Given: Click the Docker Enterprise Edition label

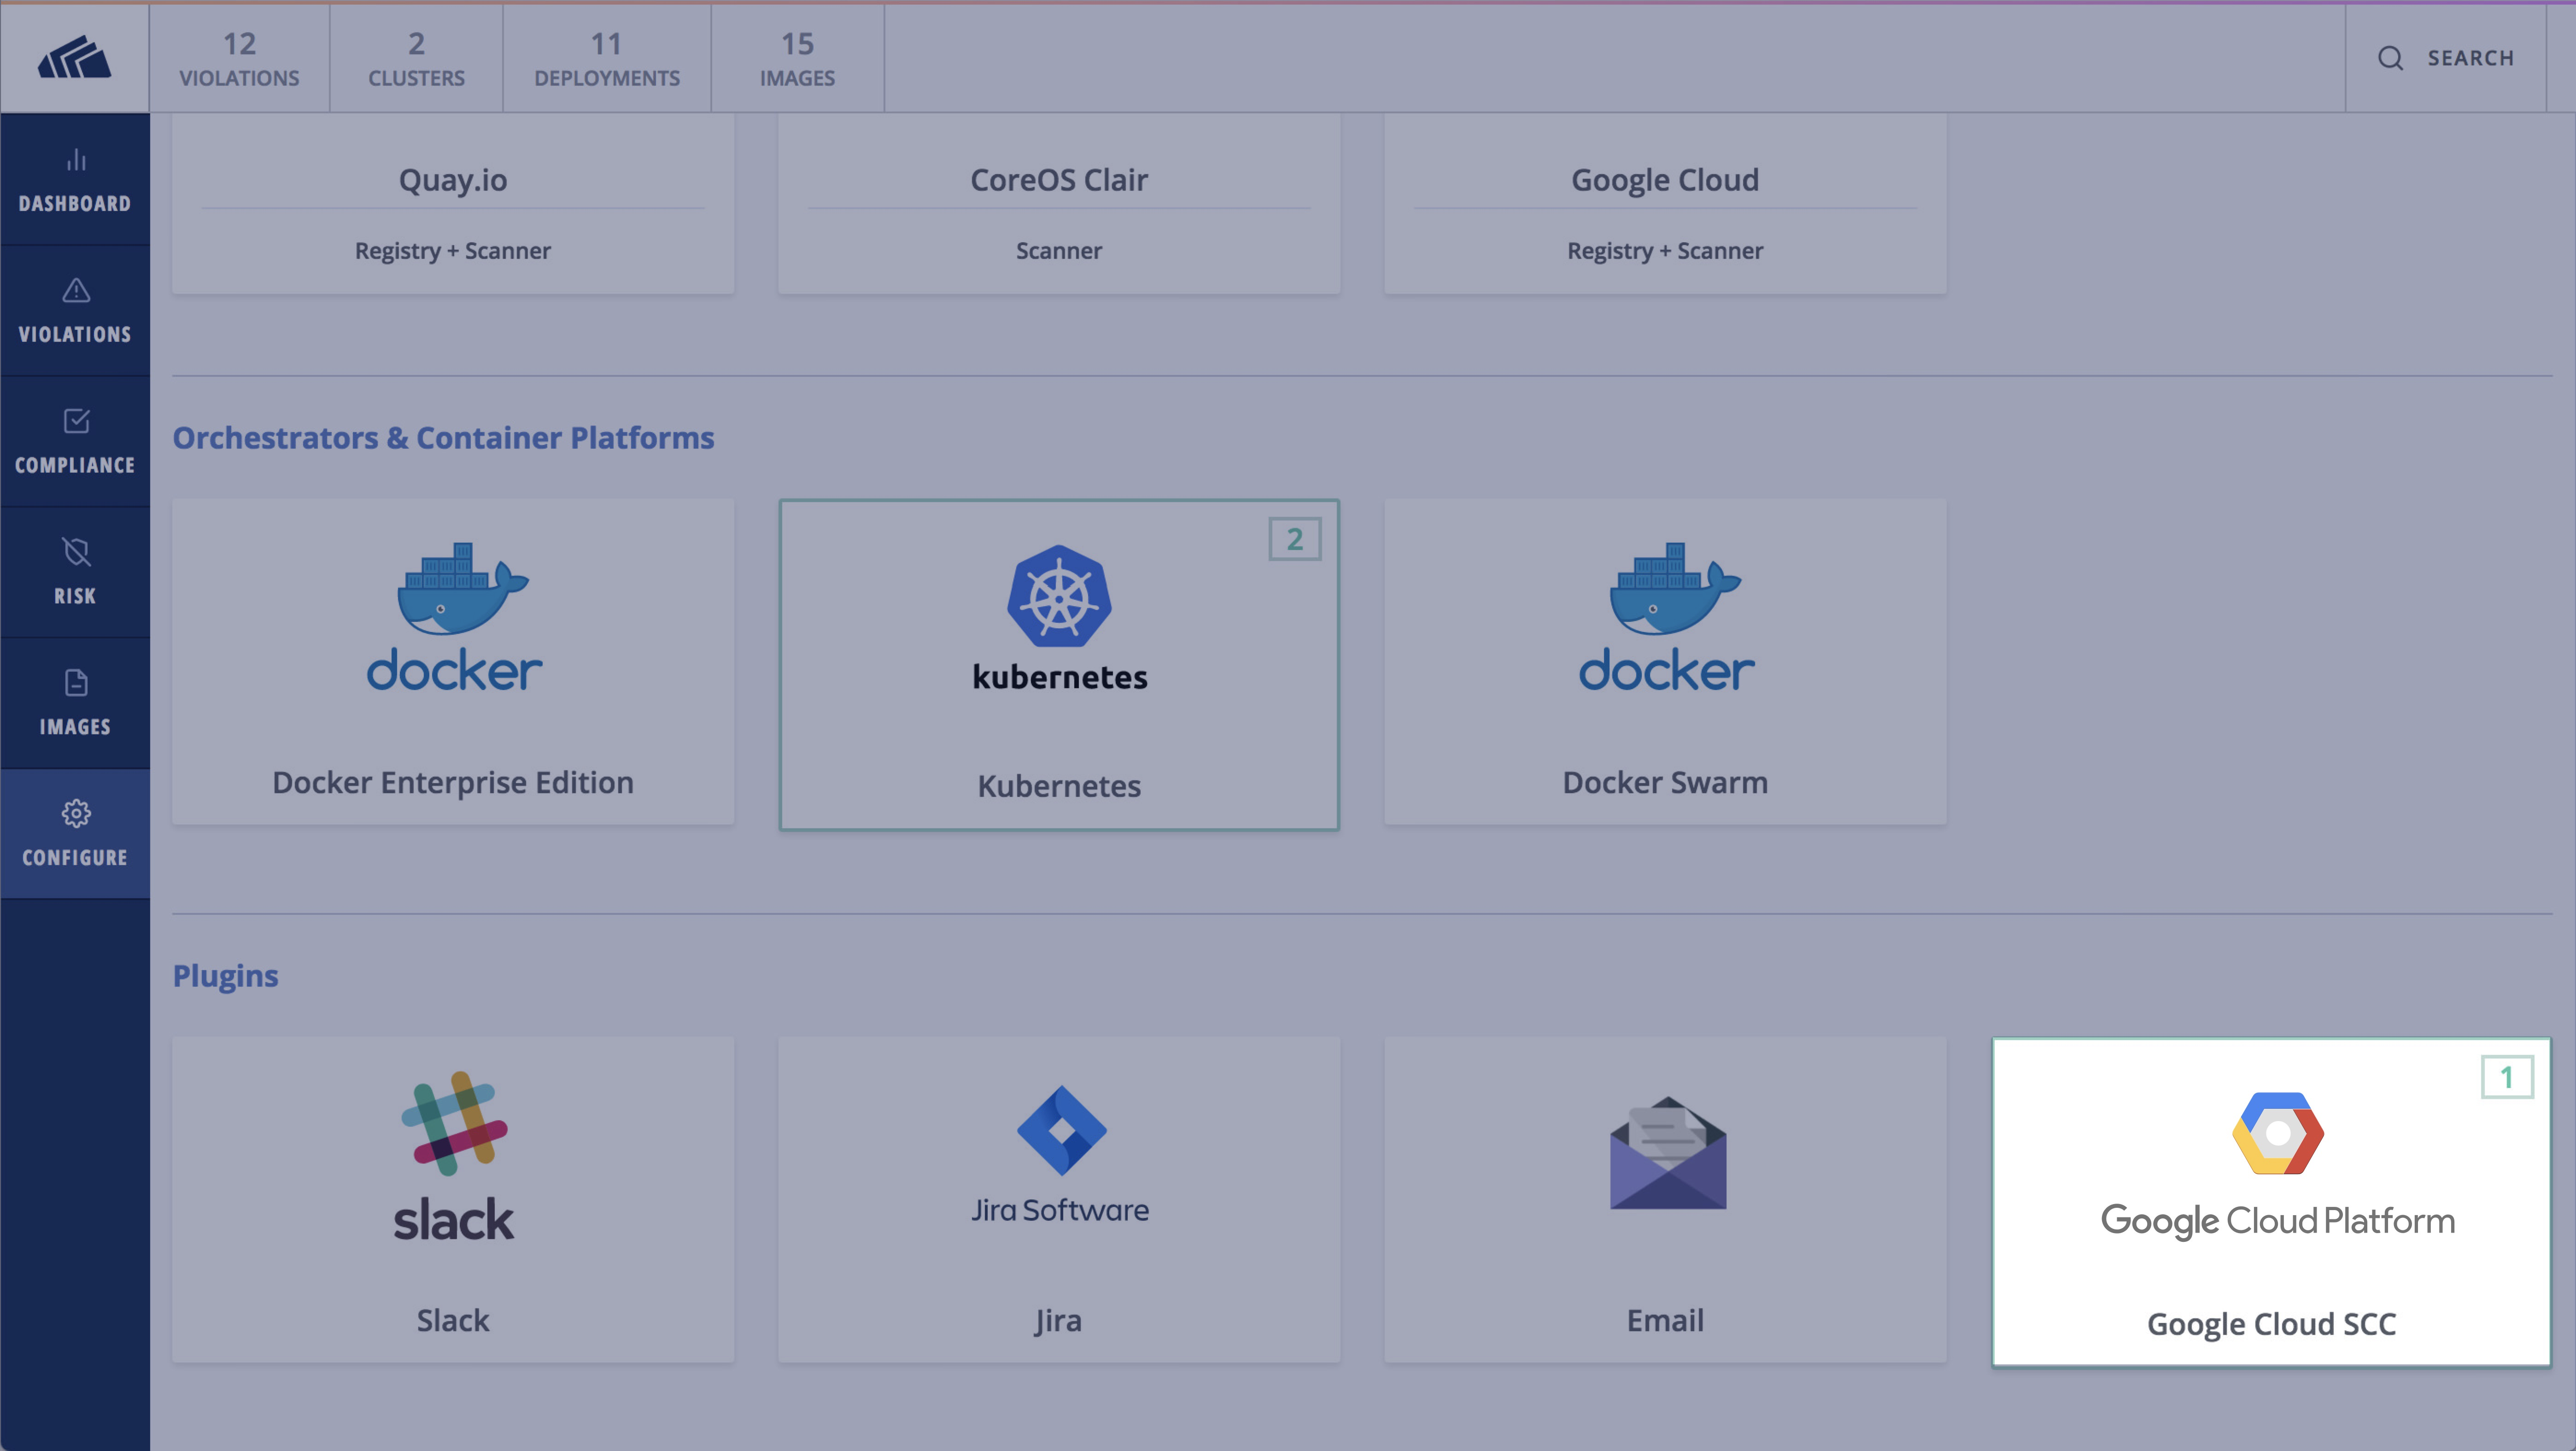Looking at the screenshot, I should (x=453, y=782).
